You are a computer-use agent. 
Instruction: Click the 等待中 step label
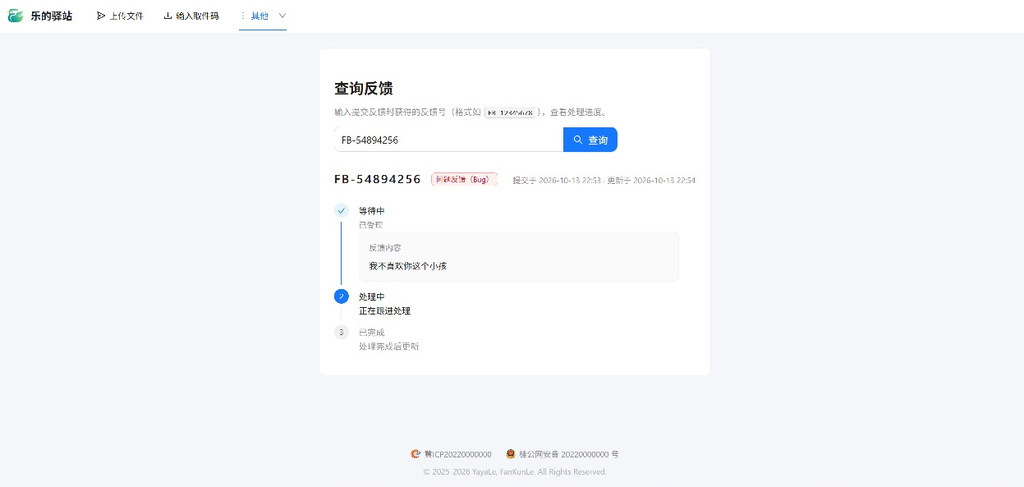(x=372, y=211)
